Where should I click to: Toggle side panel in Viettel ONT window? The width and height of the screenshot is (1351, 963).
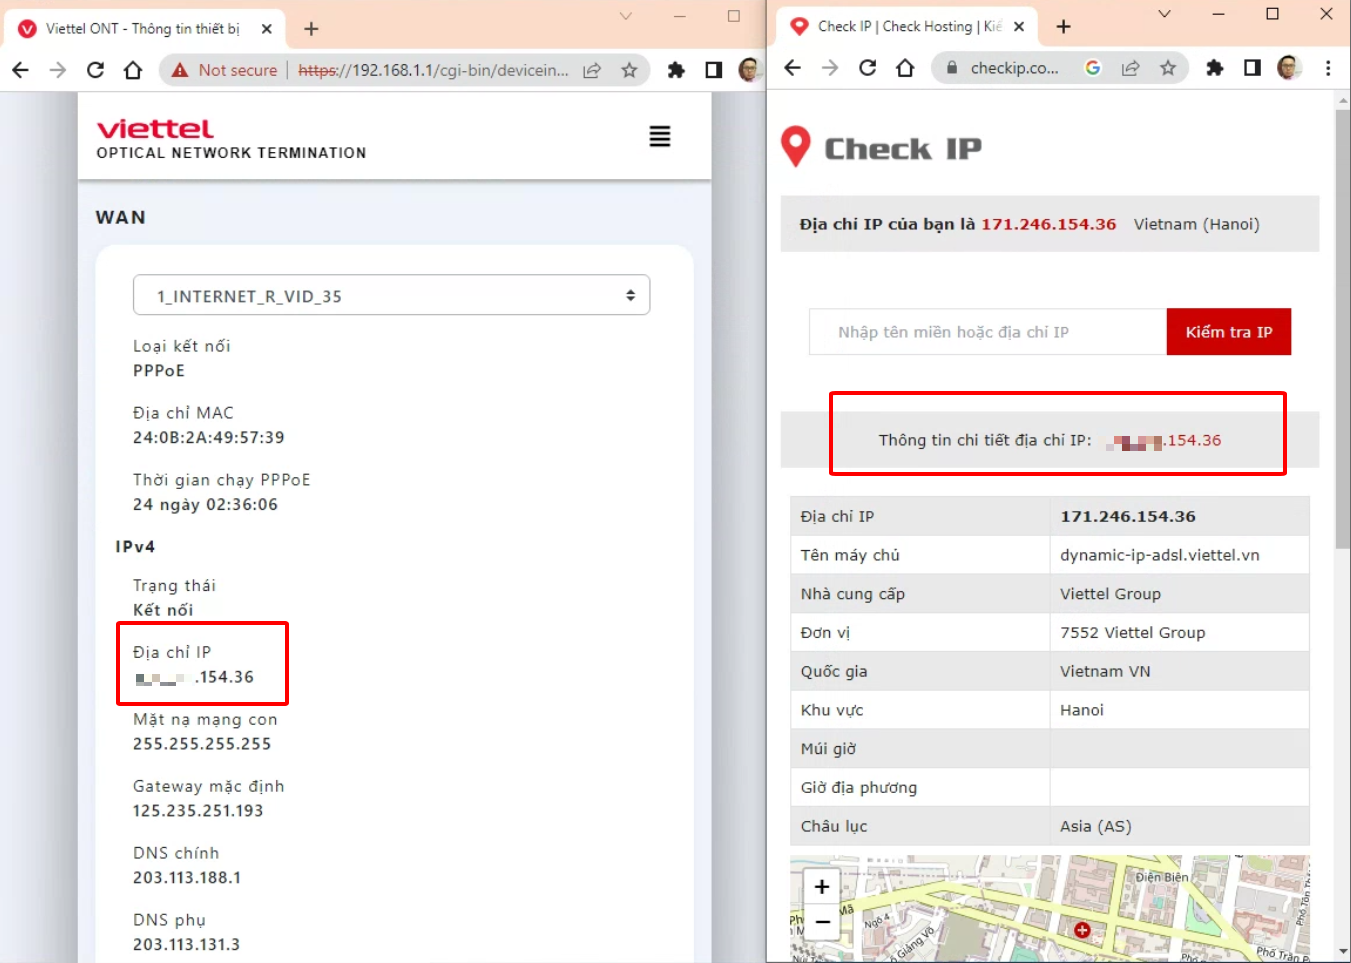tap(713, 70)
